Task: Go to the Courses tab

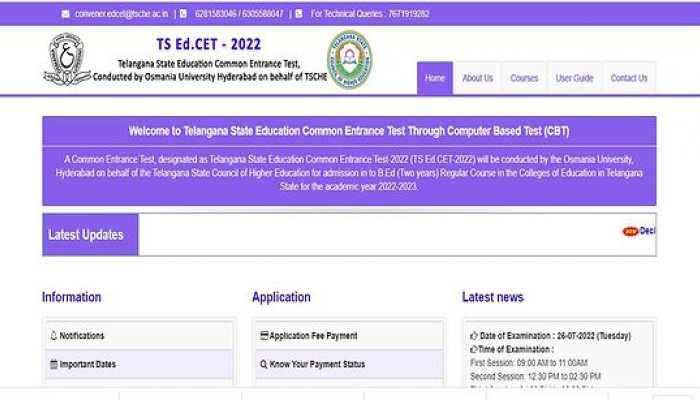Action: 524,78
